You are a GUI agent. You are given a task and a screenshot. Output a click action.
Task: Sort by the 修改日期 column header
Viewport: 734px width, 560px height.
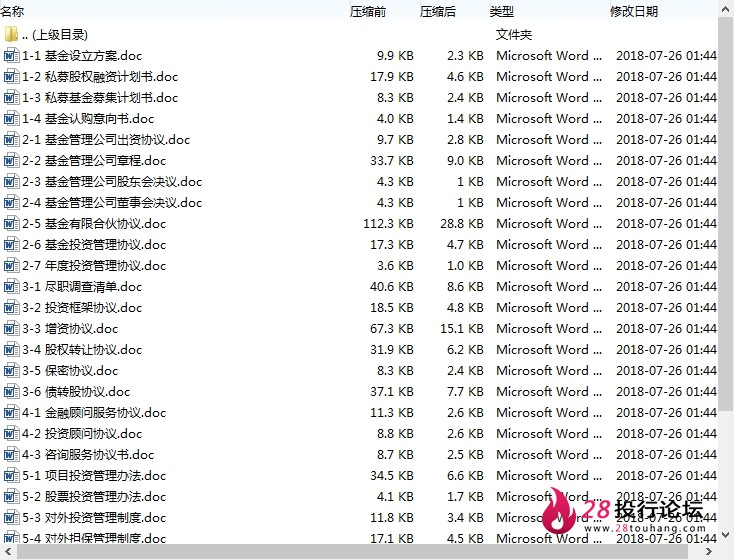(x=634, y=11)
